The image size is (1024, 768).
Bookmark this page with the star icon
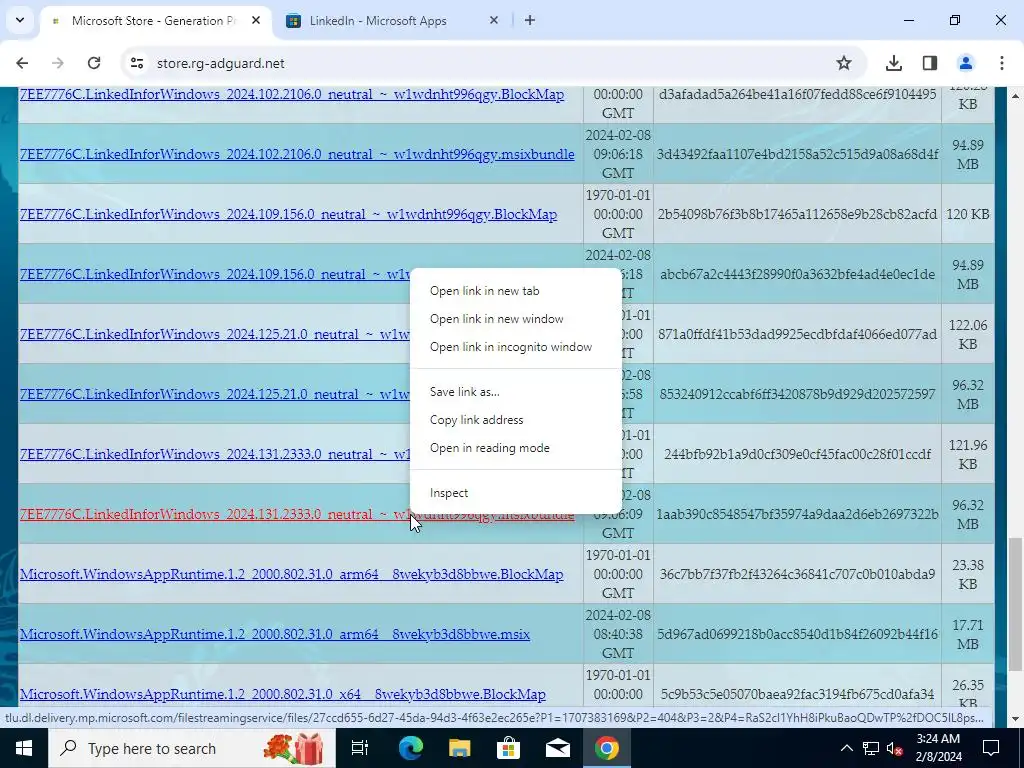pos(844,63)
